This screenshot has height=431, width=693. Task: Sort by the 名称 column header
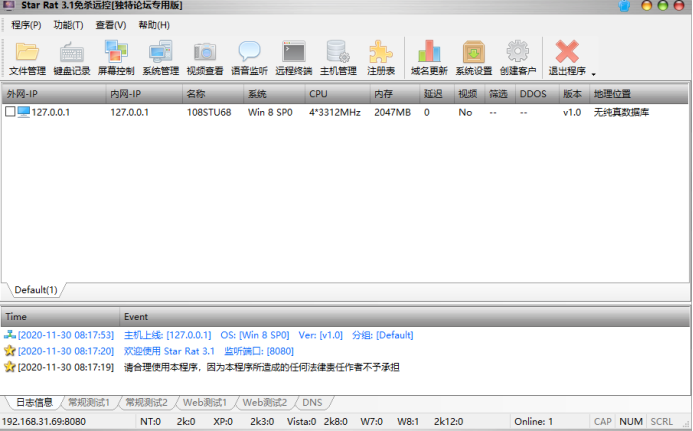(213, 94)
